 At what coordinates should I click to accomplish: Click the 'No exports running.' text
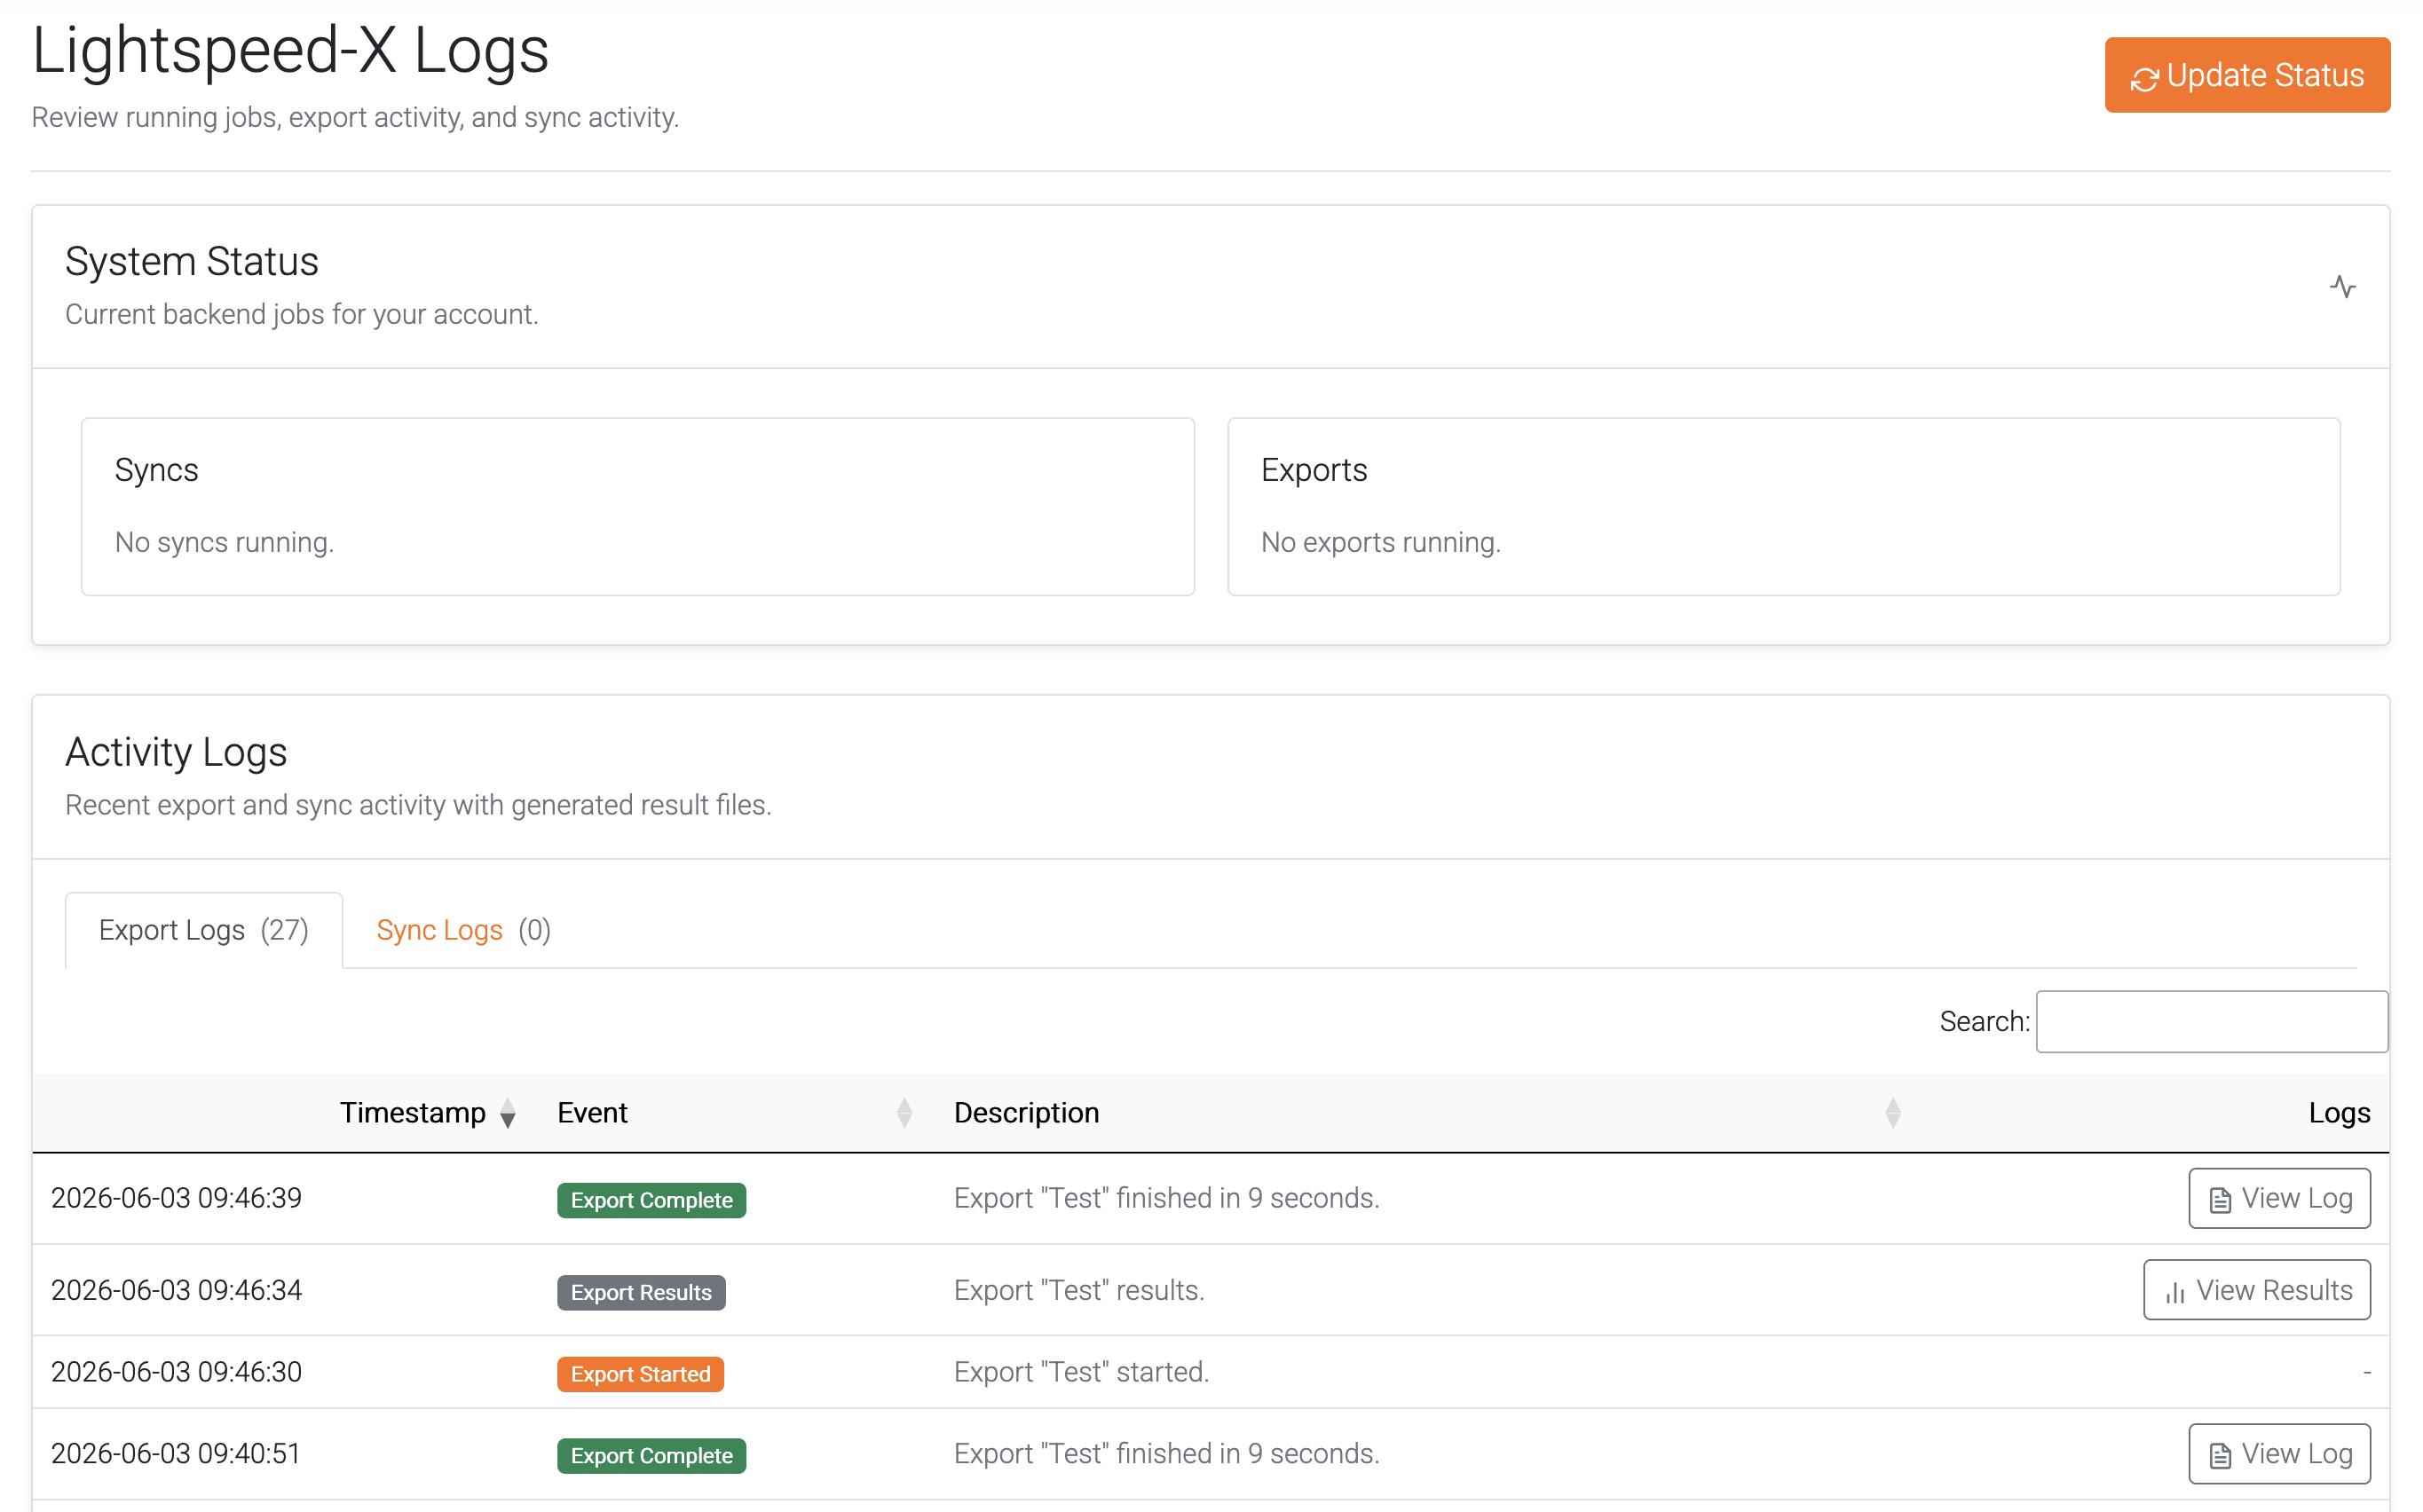click(1380, 542)
